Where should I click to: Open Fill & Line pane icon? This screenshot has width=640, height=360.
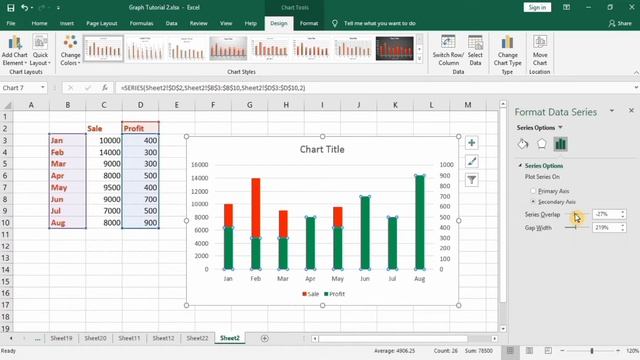(523, 144)
